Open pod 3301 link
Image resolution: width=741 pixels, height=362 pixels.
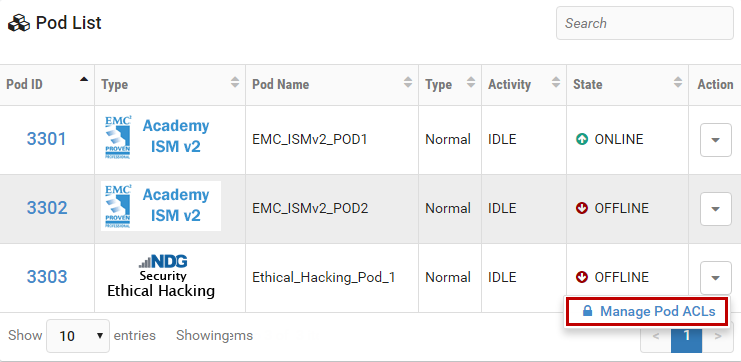(46, 139)
